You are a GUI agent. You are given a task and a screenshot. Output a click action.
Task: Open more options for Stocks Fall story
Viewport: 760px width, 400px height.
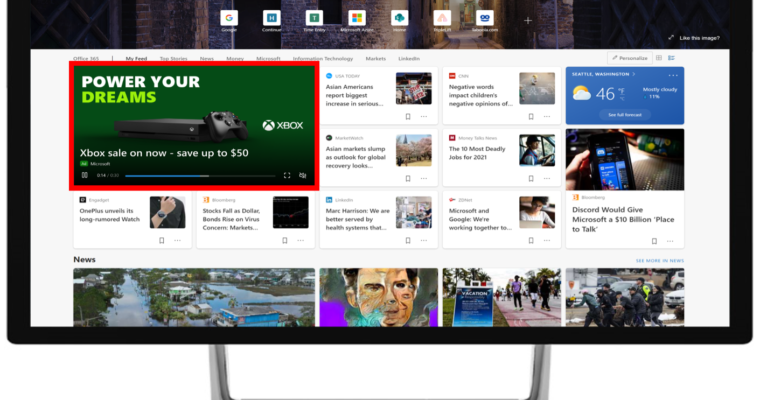[x=301, y=240]
